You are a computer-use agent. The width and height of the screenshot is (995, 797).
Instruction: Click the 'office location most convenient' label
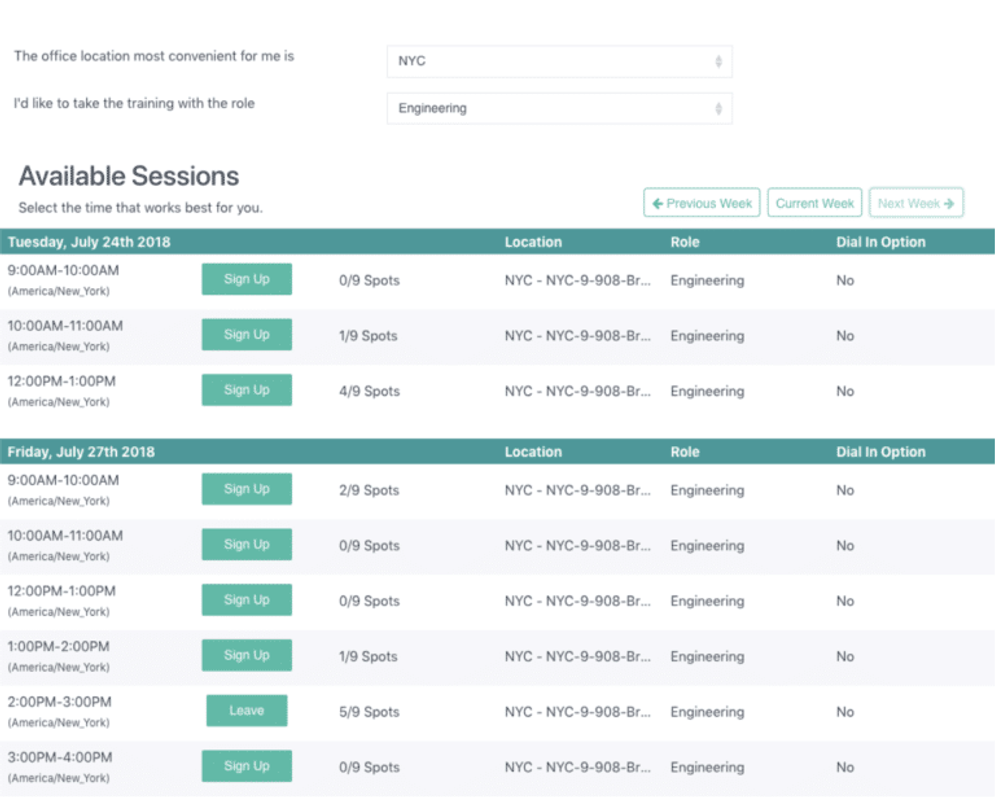click(154, 56)
